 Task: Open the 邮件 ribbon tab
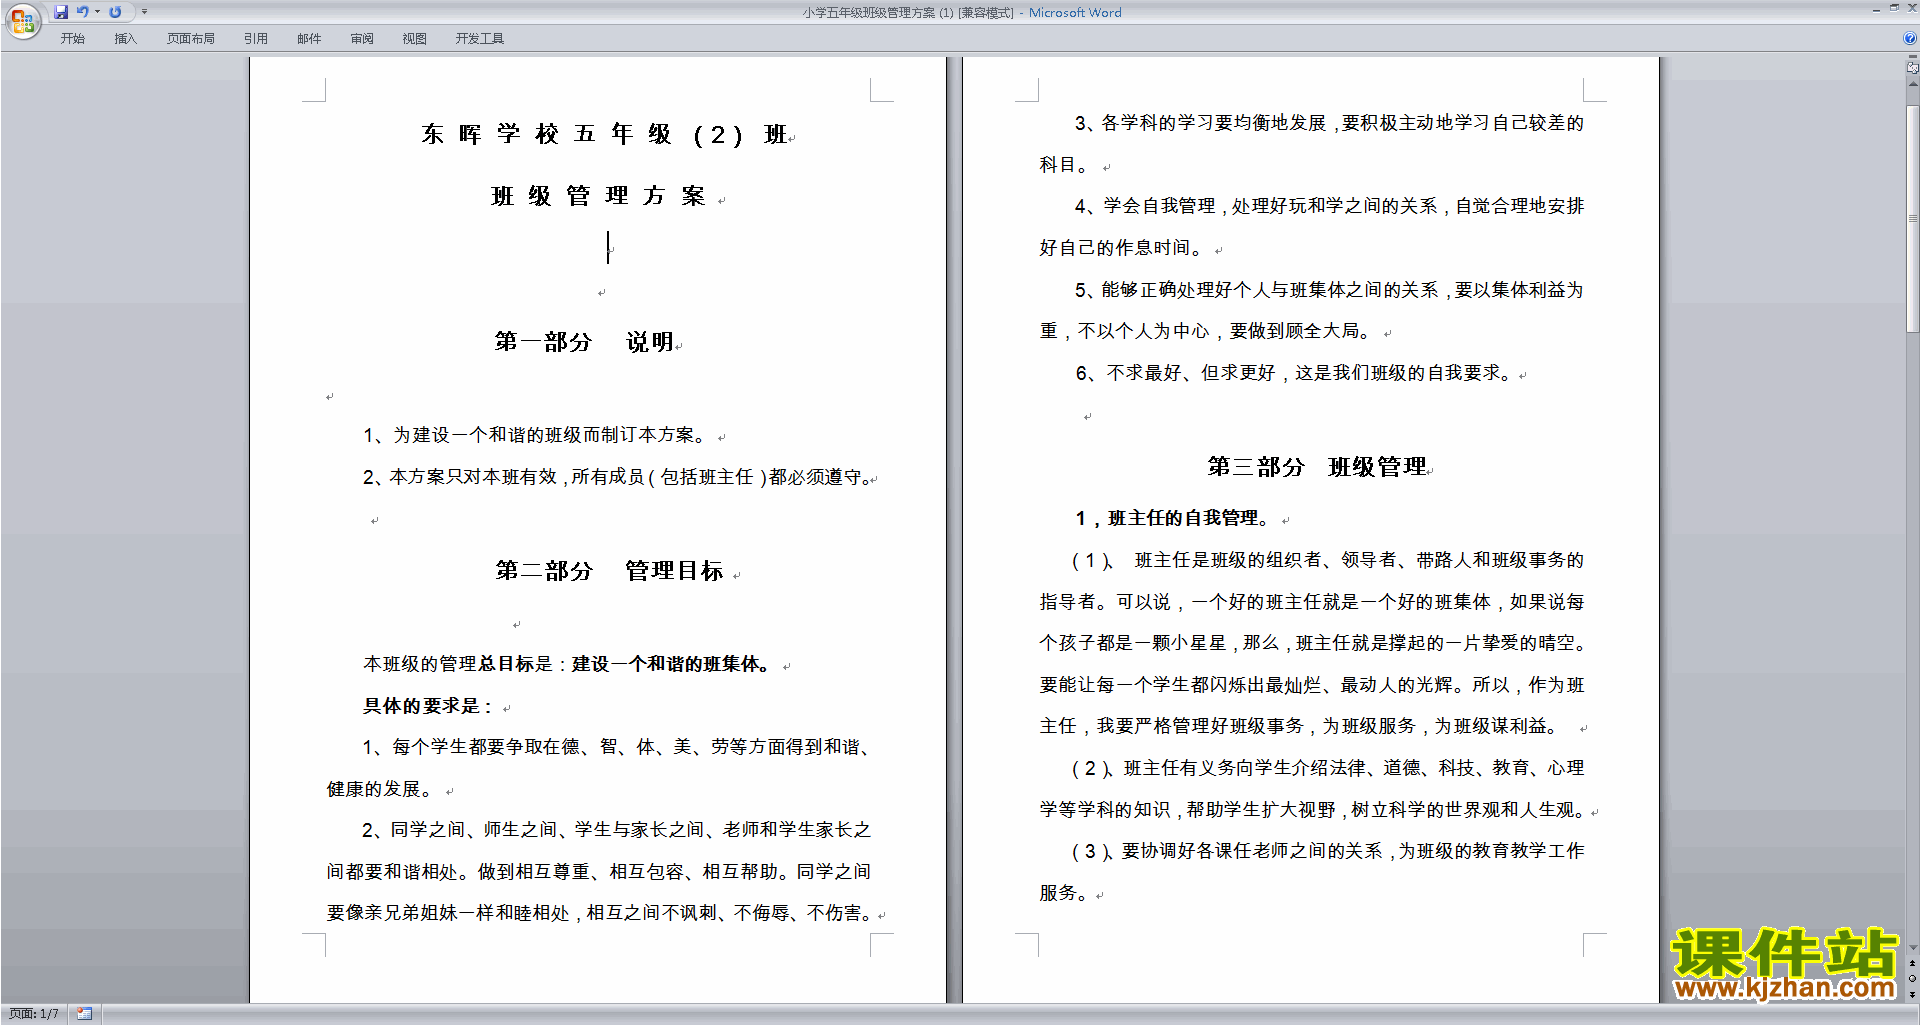pos(309,39)
